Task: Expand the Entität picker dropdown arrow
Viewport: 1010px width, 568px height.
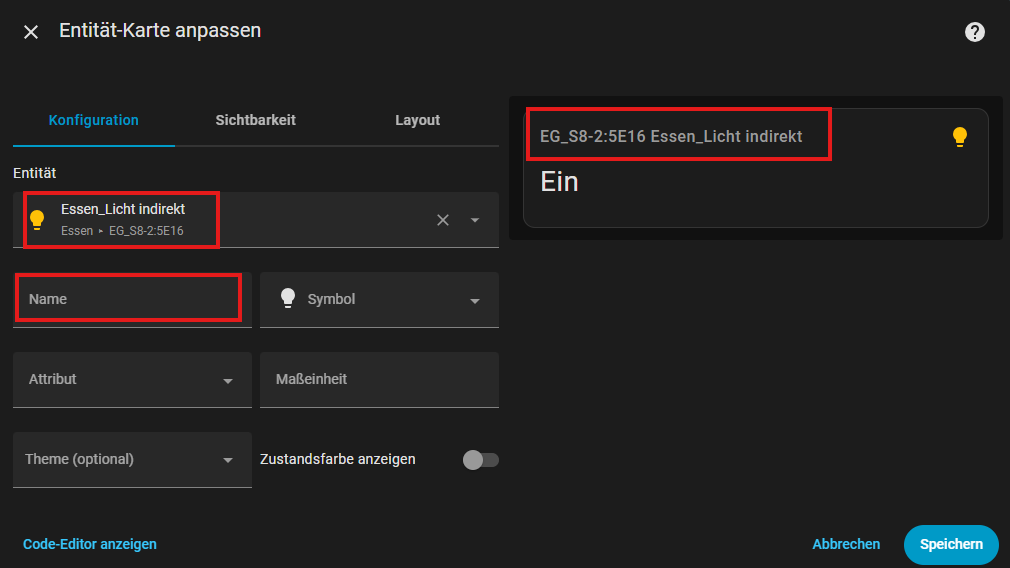Action: tap(475, 220)
